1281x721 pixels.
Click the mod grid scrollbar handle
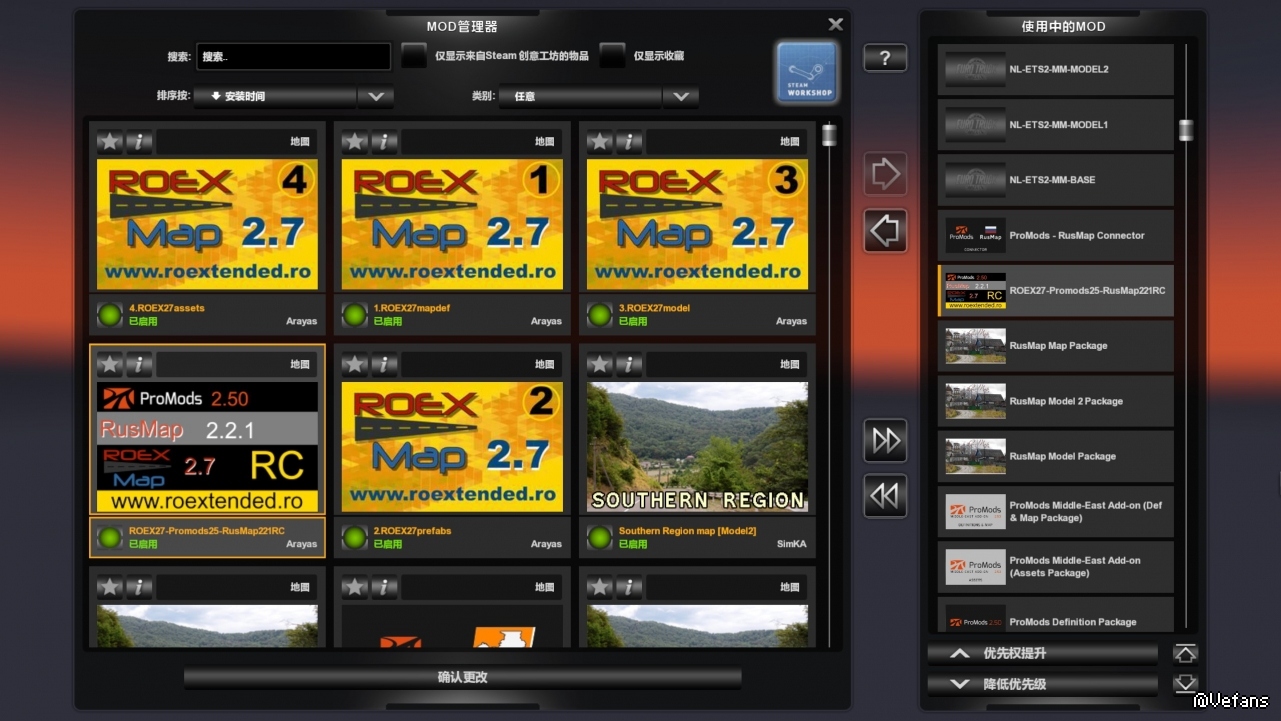[x=829, y=135]
